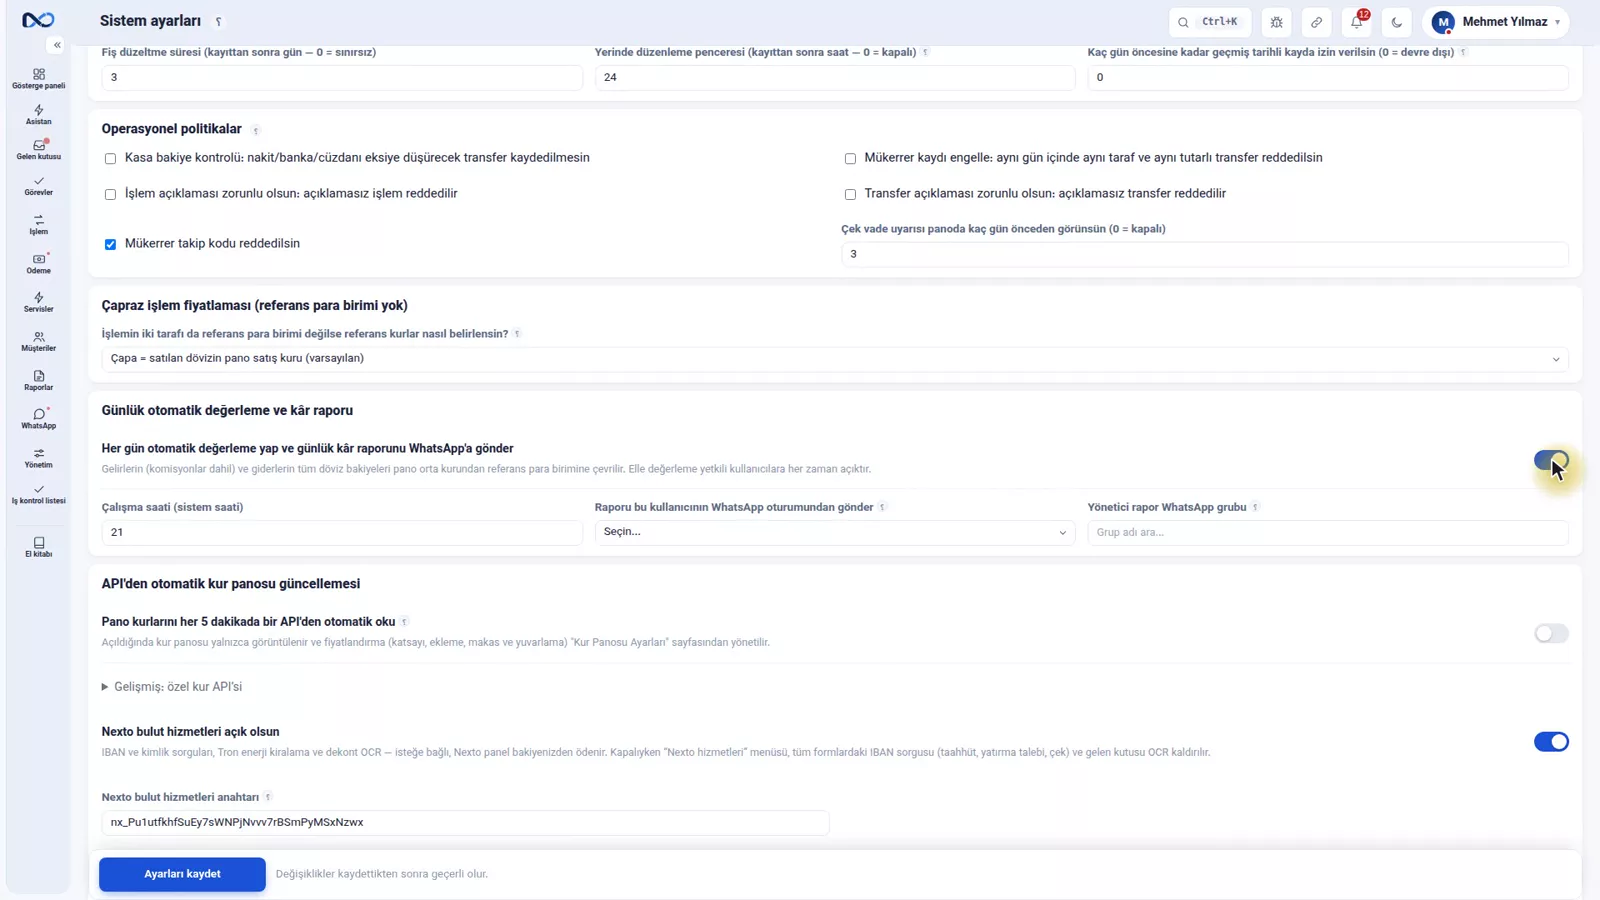Viewport: 1600px width, 900px height.
Task: Open the Asistan sidebar item
Action: point(38,115)
